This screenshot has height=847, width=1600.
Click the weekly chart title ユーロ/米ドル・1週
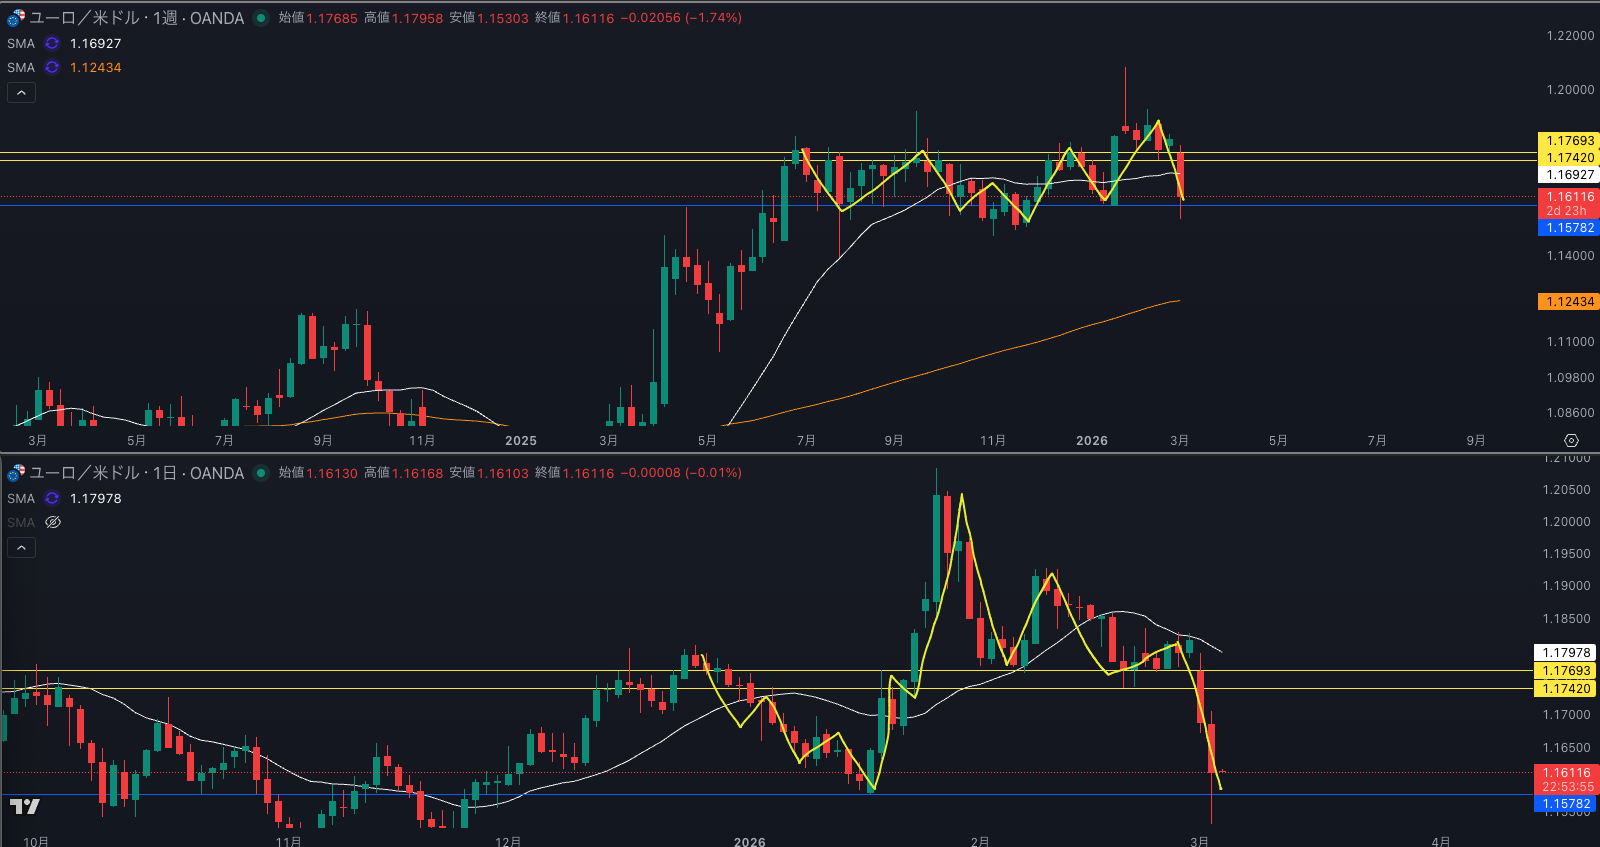pos(136,18)
